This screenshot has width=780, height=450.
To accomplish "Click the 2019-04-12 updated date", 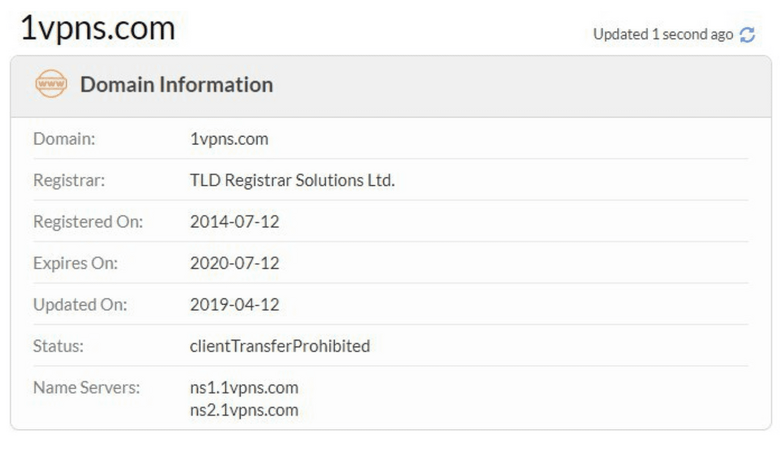I will tap(234, 304).
